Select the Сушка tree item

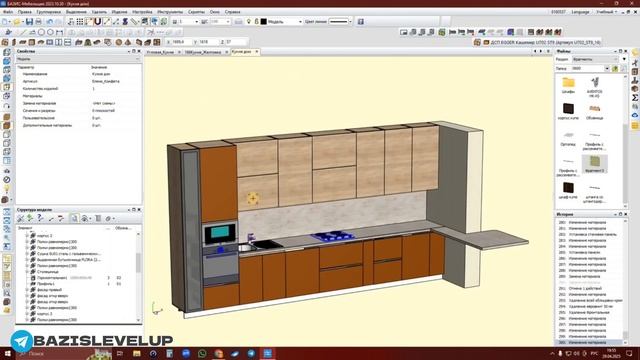68,253
